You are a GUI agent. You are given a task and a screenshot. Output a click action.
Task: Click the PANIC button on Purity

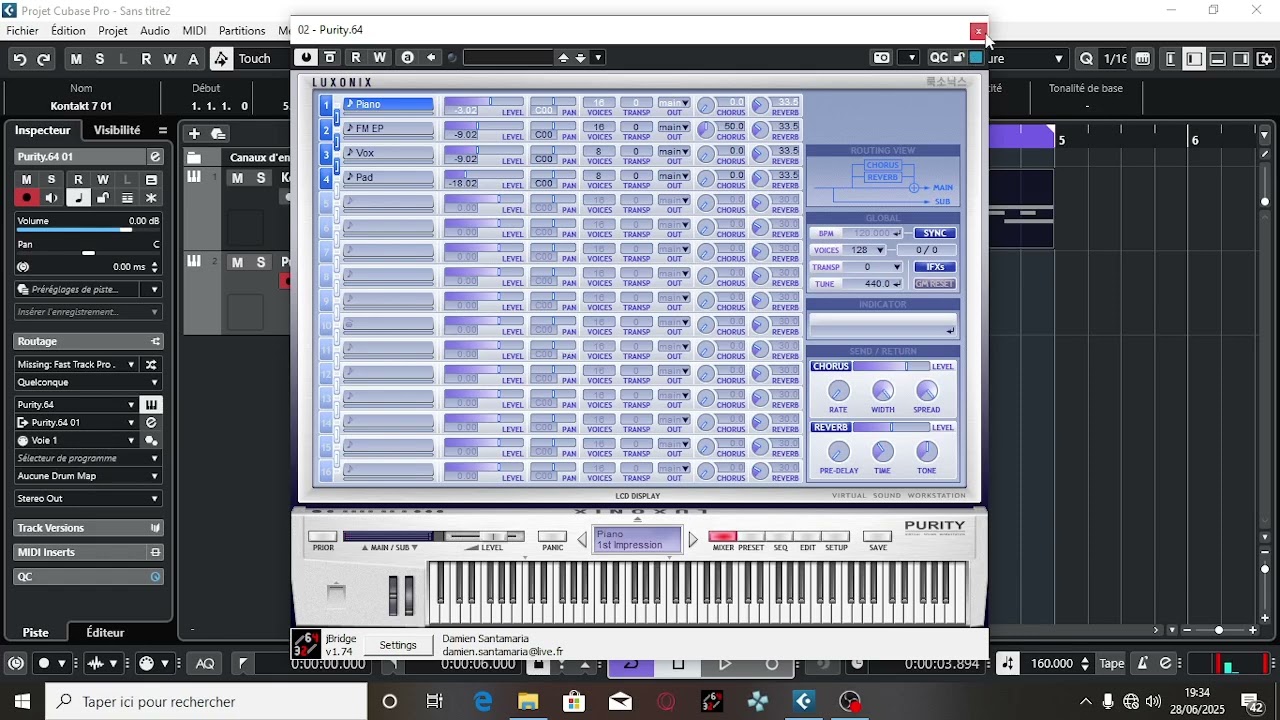[x=552, y=537]
